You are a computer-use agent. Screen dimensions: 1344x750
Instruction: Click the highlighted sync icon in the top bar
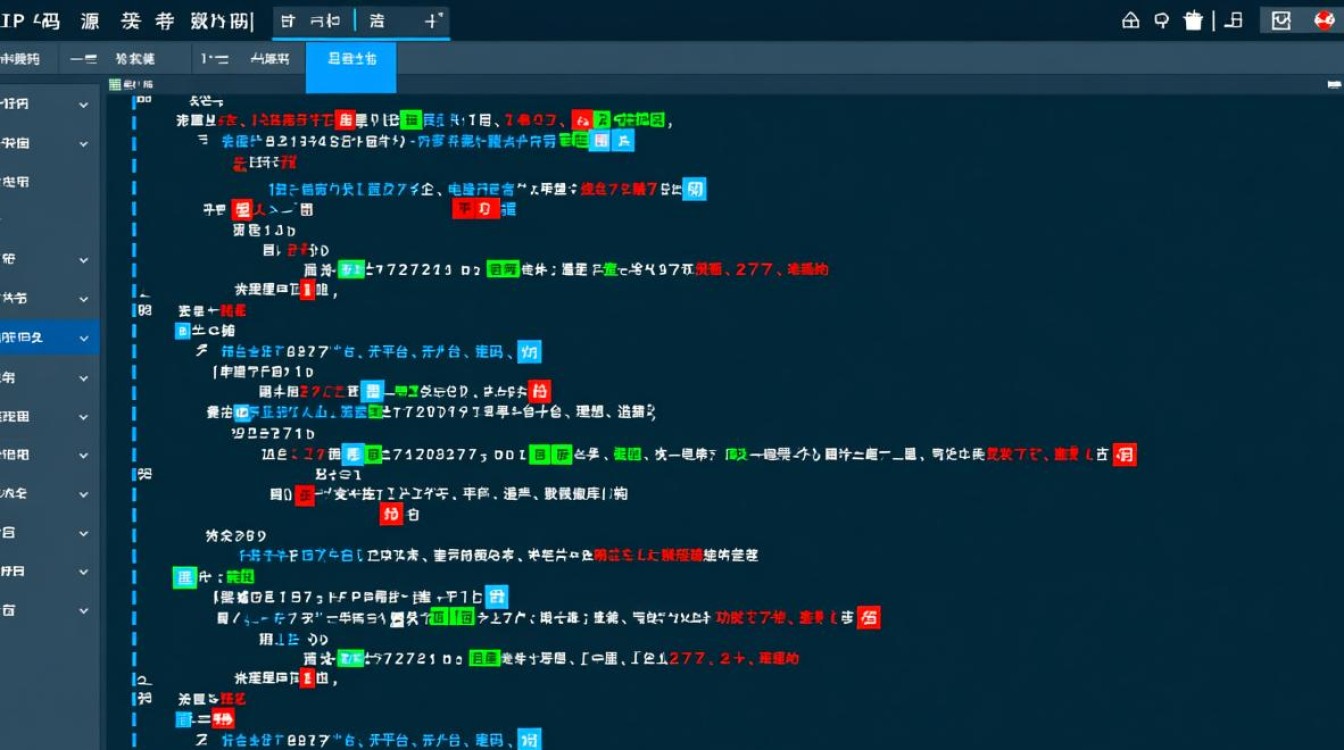coord(1283,19)
